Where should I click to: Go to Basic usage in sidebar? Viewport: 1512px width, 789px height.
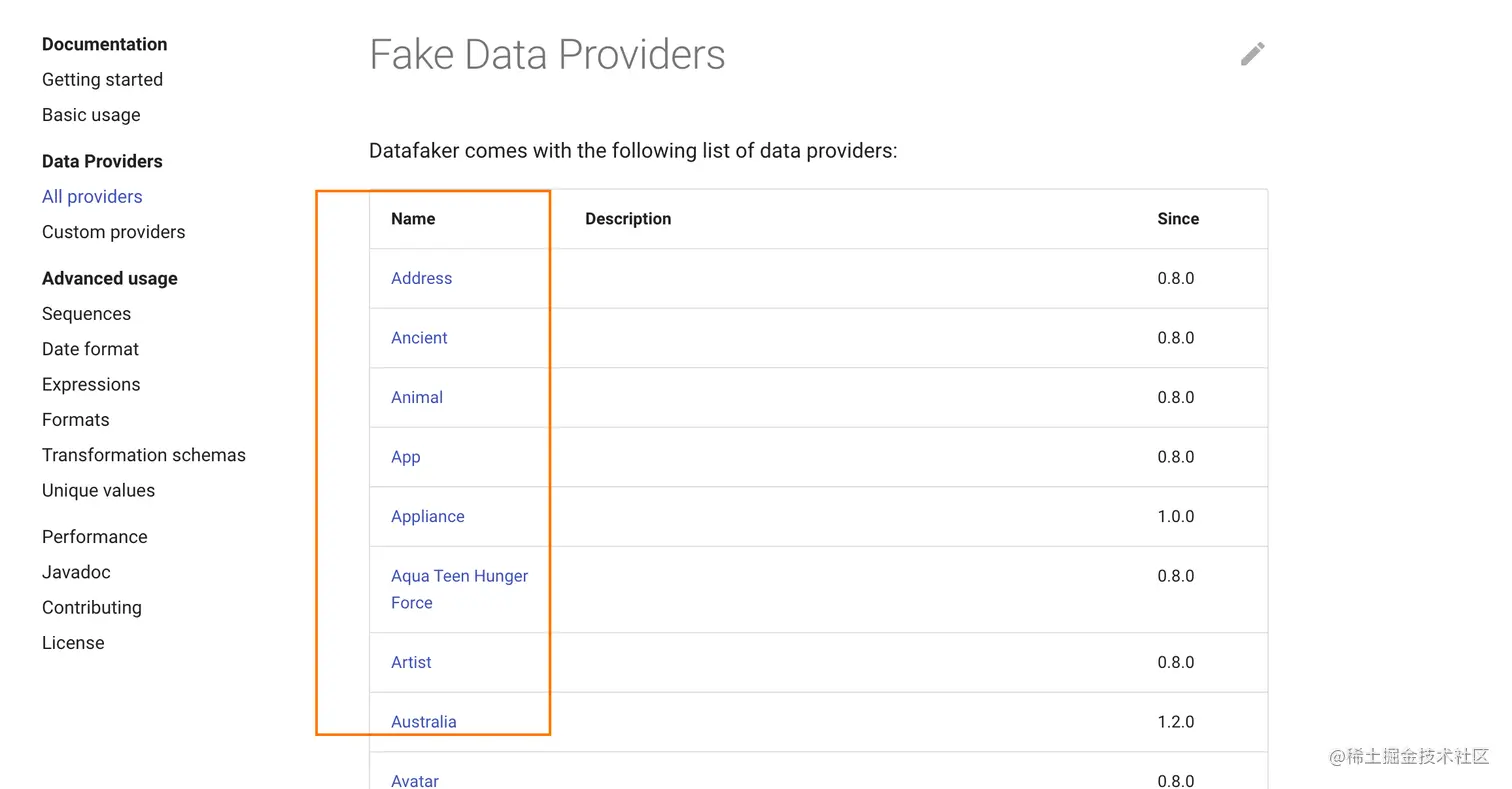(91, 115)
